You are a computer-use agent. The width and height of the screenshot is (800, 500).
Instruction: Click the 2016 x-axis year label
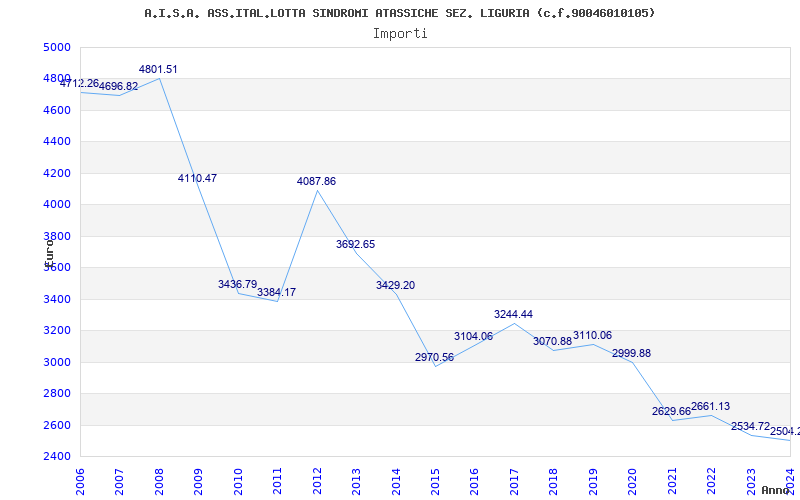[x=474, y=481]
